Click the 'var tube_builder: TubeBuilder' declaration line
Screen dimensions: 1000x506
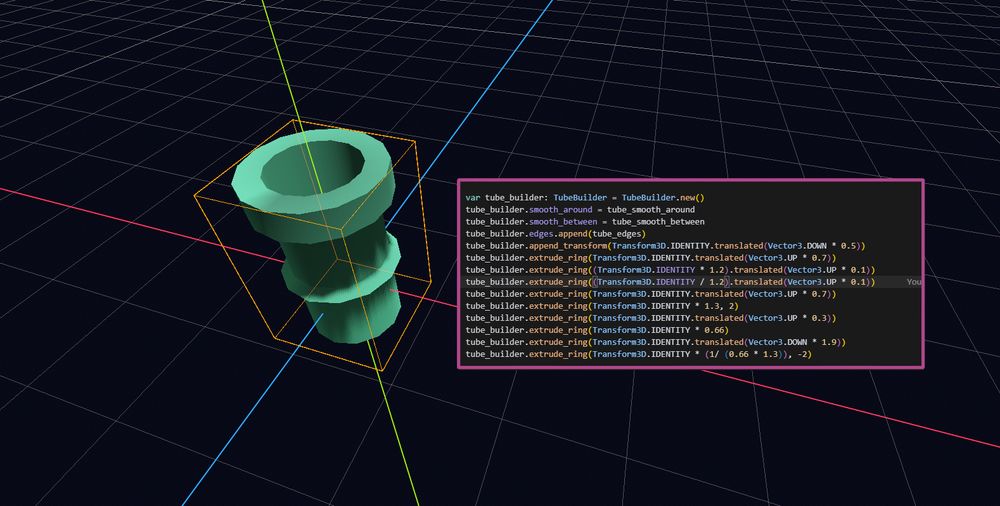pyautogui.click(x=585, y=198)
